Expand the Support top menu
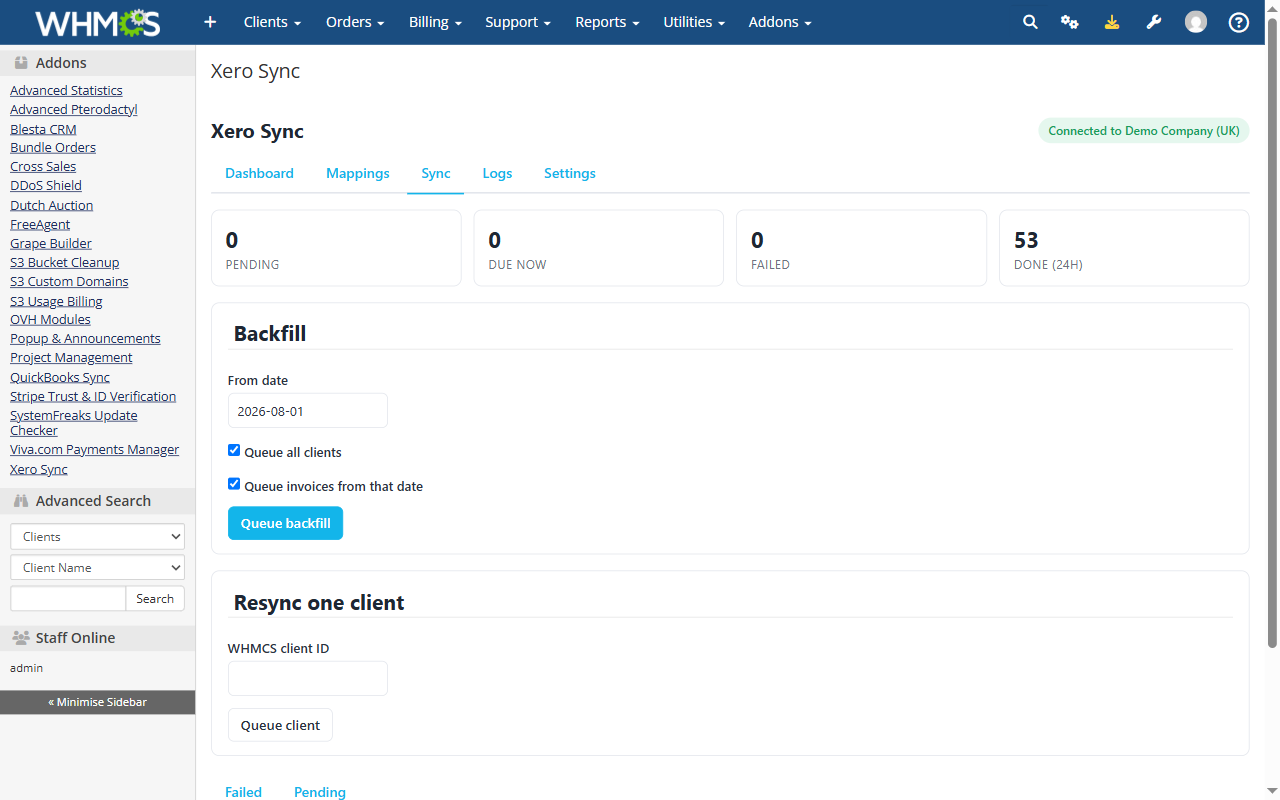Screen dimensions: 1280x800 518,22
